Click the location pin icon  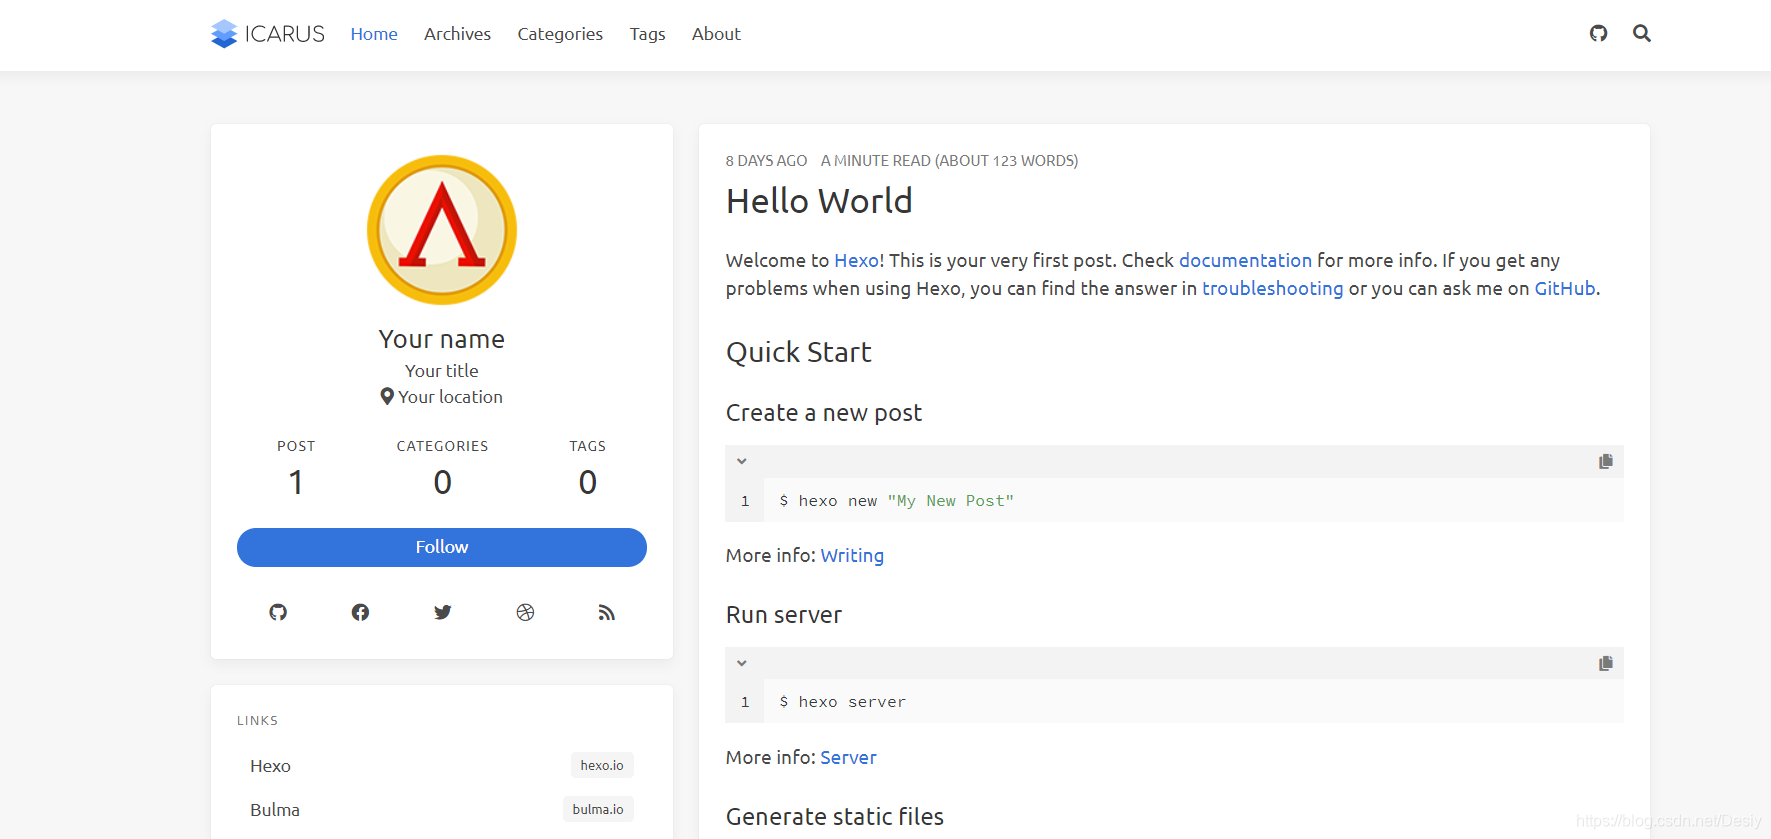(387, 396)
